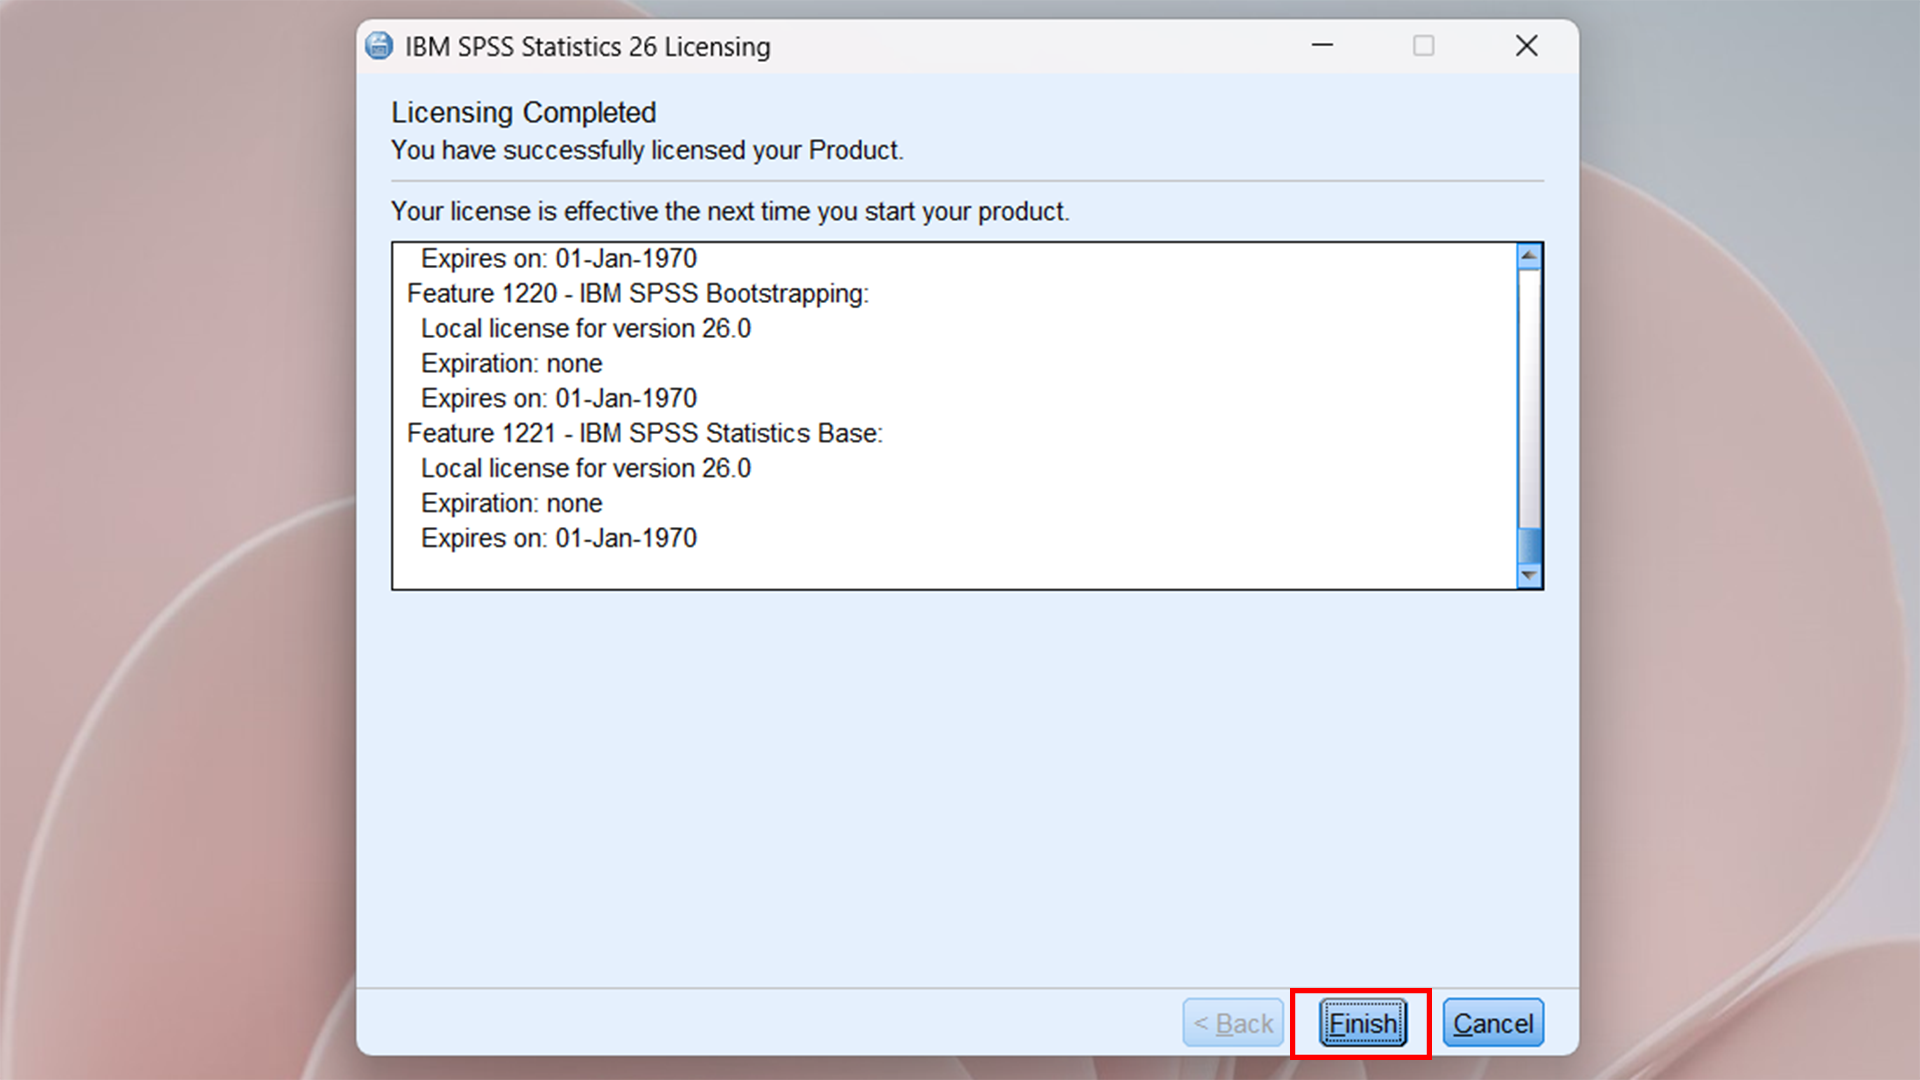Click the license list scrollbar thumb
This screenshot has width=1920, height=1080.
[1529, 545]
